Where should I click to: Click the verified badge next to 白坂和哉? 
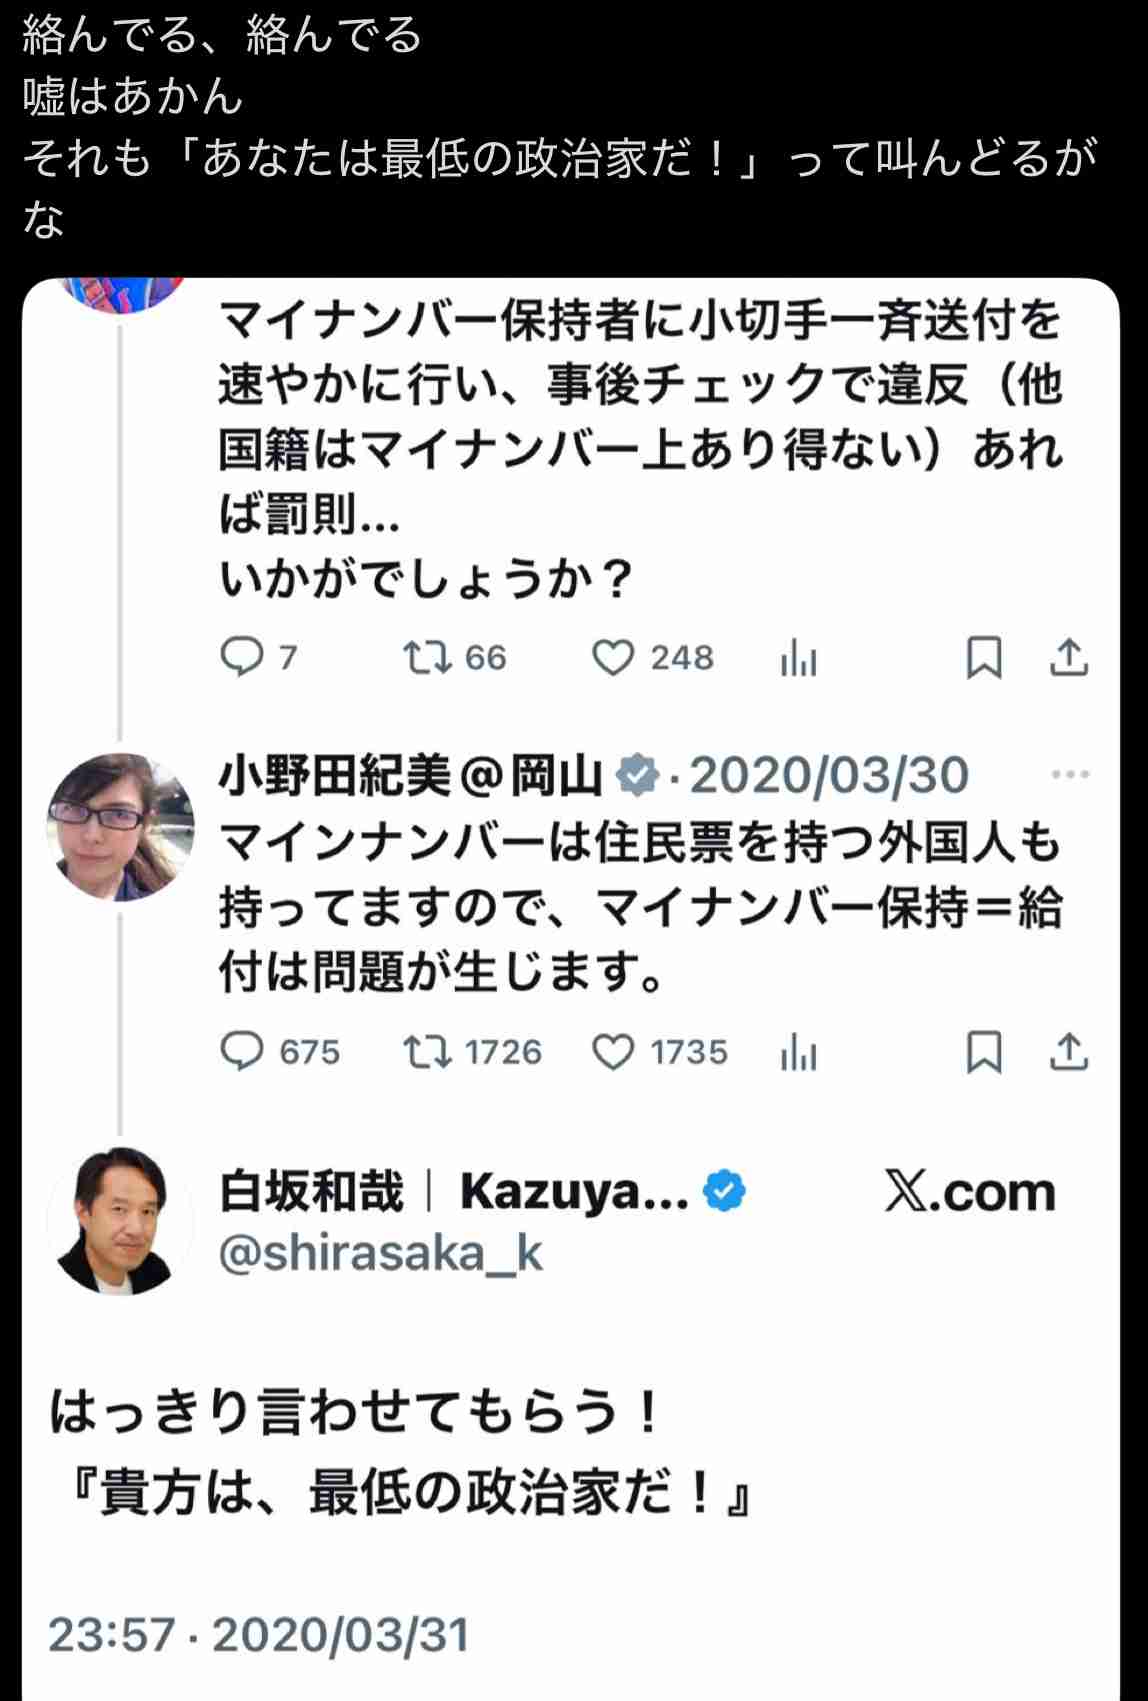(x=722, y=1189)
